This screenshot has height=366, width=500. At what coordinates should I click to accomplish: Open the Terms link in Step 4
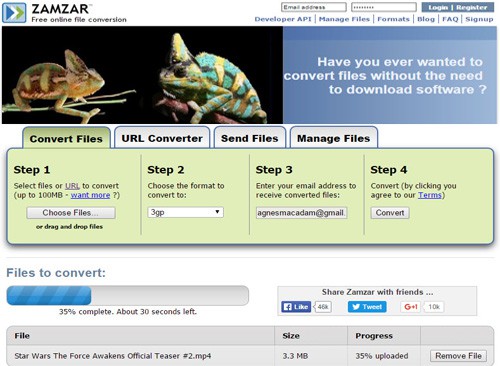point(430,195)
